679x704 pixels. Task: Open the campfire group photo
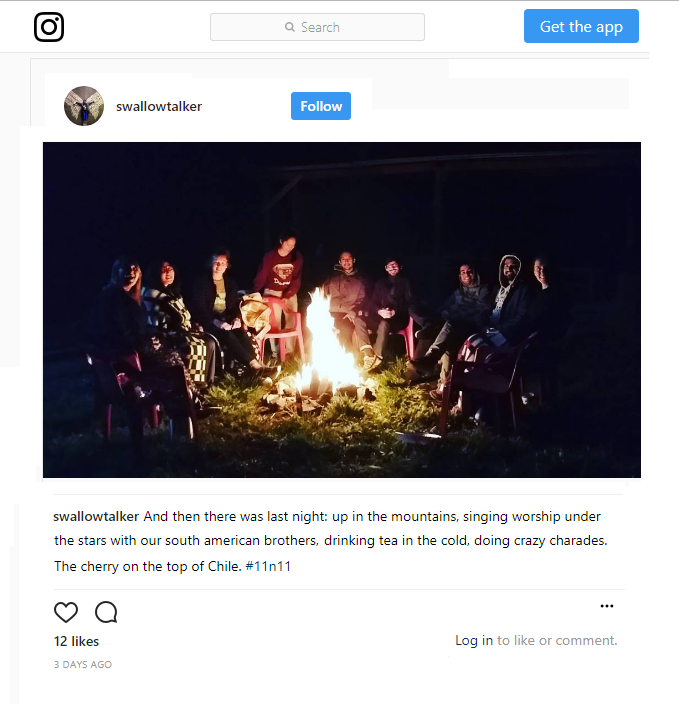(342, 309)
